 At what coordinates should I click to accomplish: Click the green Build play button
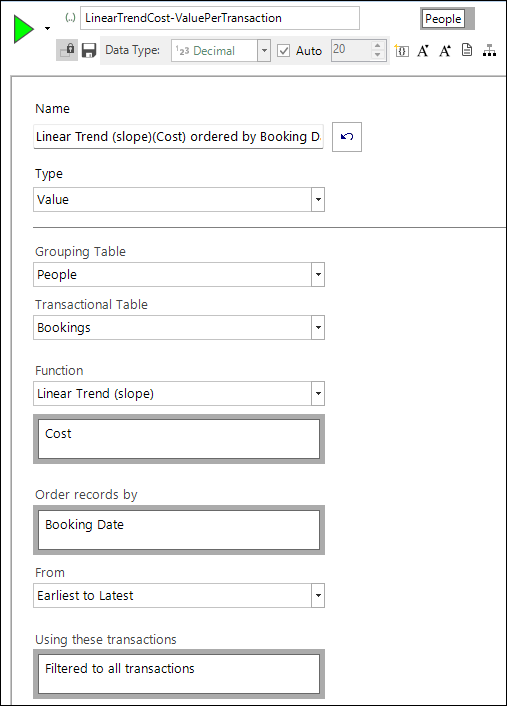pos(23,29)
